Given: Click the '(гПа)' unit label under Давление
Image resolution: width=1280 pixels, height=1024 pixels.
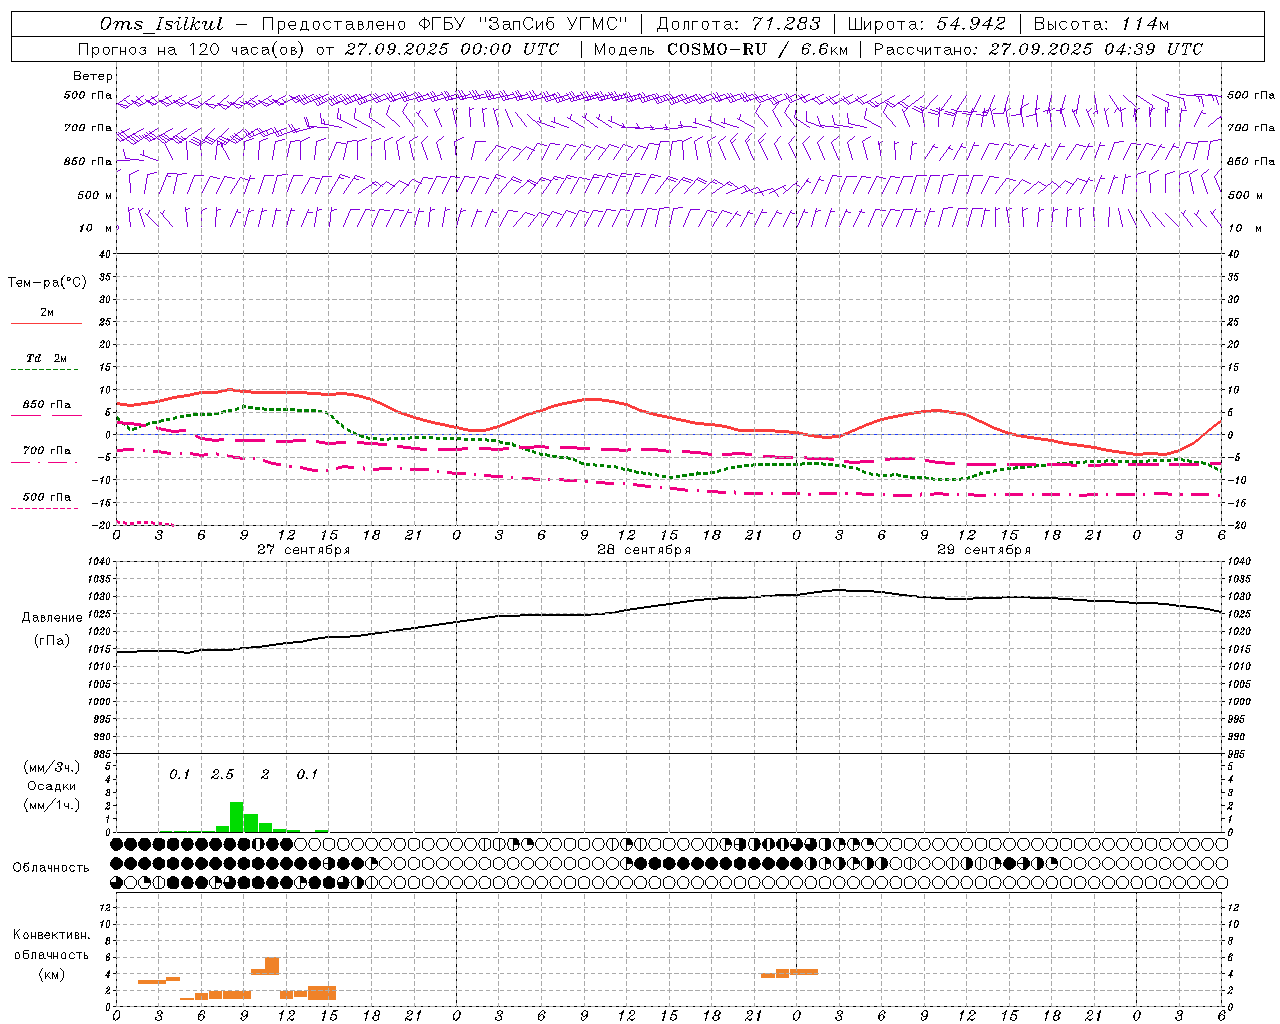Looking at the screenshot, I should click(x=52, y=641).
